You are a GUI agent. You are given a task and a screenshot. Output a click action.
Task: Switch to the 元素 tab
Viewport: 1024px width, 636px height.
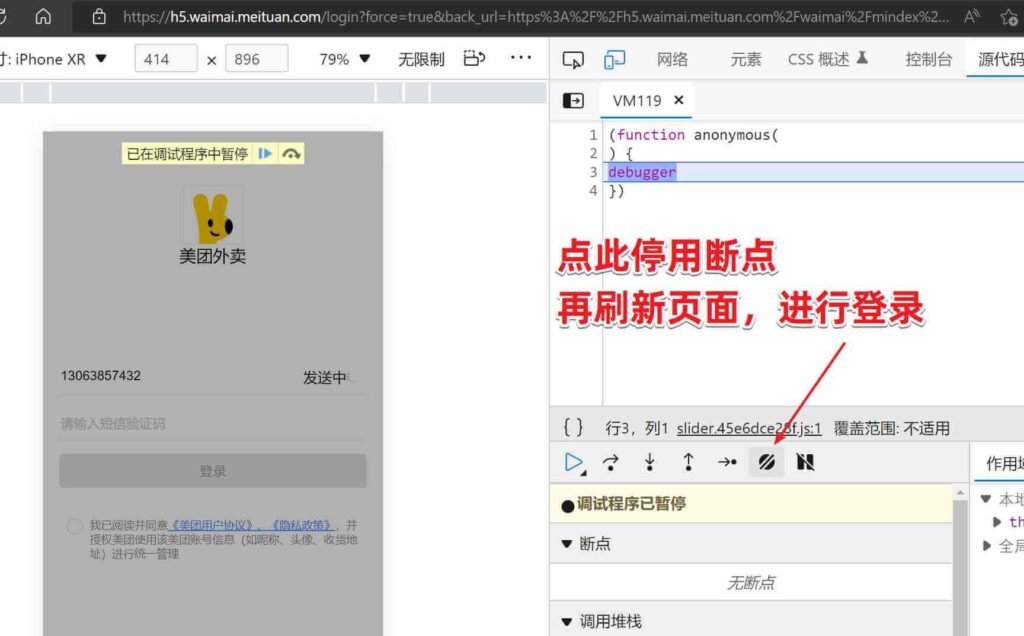(x=746, y=59)
